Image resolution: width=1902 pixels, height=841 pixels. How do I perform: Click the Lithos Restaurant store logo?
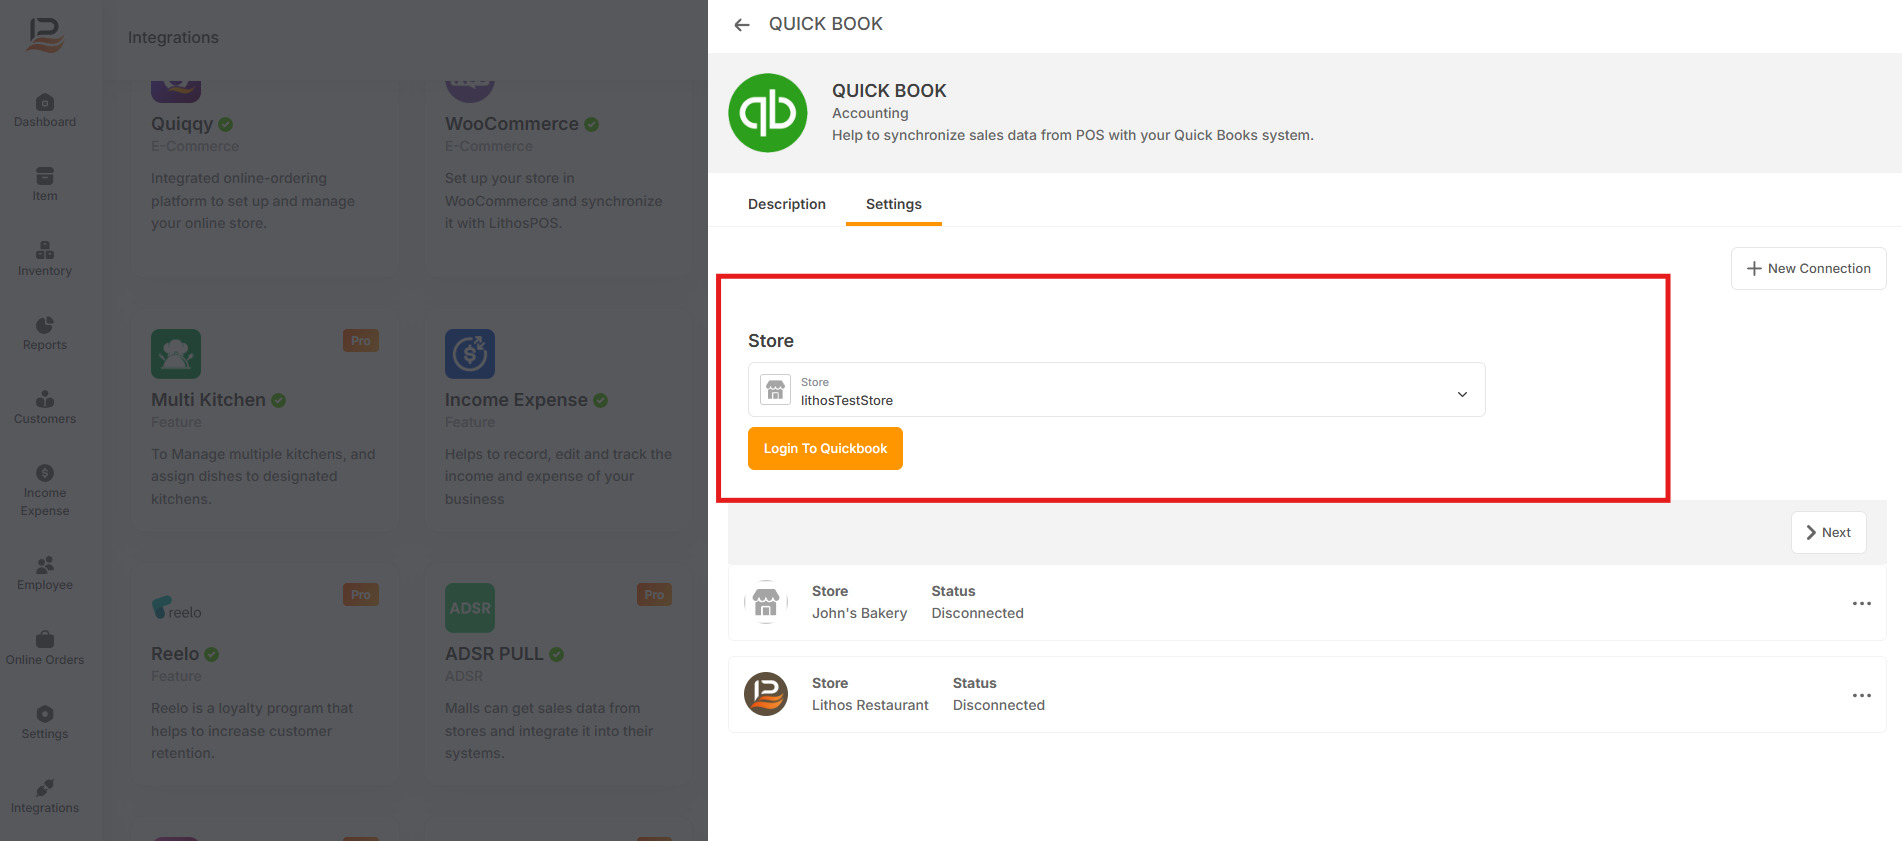tap(766, 694)
